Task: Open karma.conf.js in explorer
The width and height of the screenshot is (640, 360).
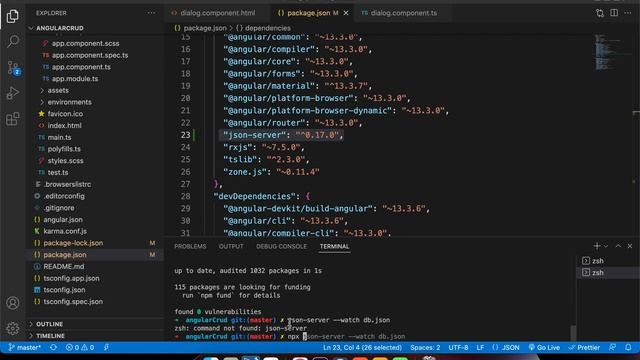Action: coord(65,231)
